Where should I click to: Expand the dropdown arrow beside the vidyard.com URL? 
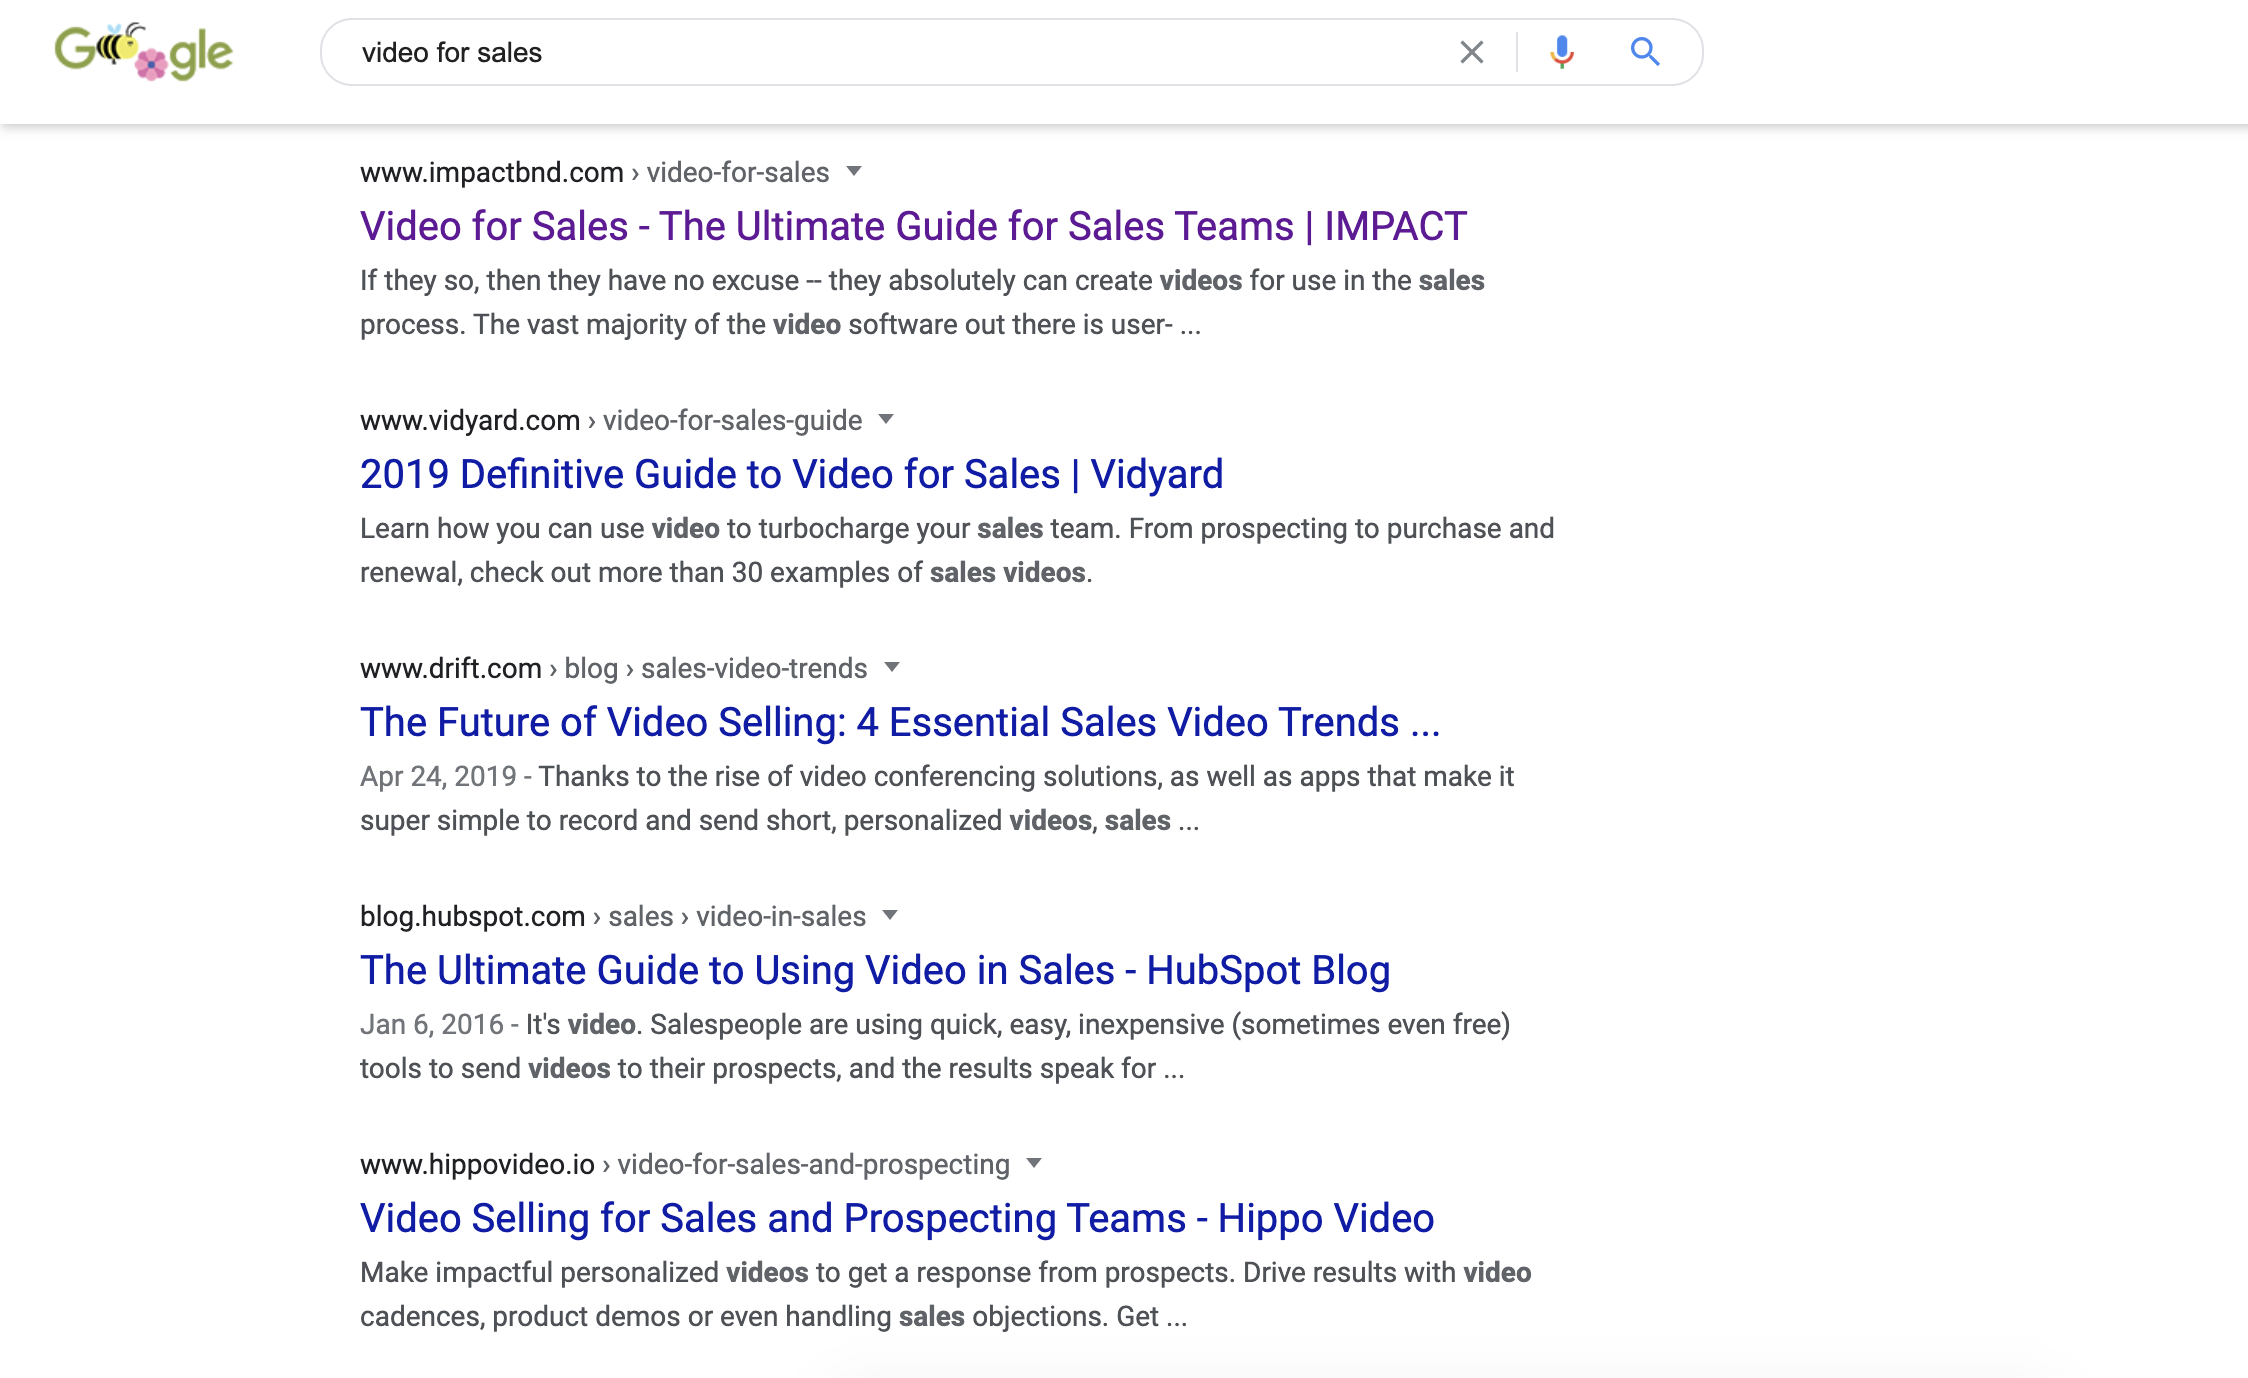886,419
